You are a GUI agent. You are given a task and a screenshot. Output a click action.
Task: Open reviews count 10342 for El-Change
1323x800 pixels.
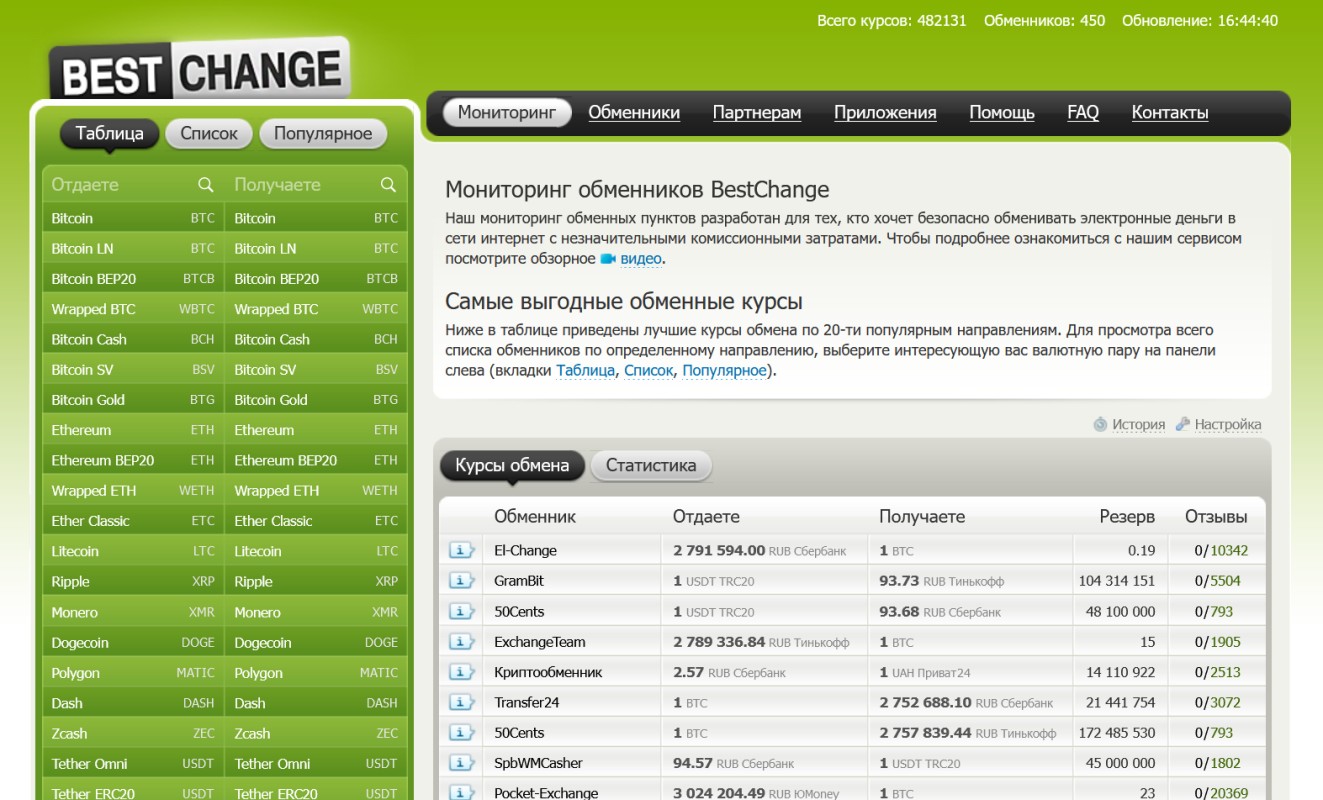1229,550
